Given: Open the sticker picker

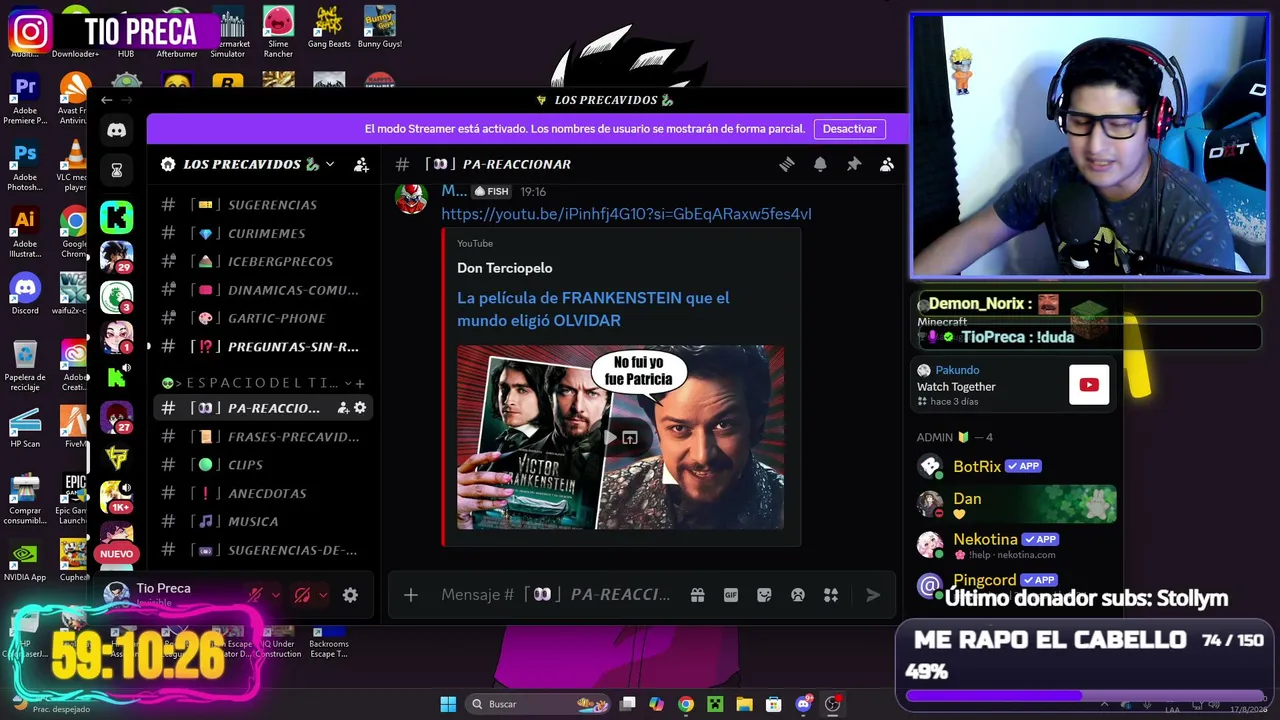Looking at the screenshot, I should click(x=764, y=595).
